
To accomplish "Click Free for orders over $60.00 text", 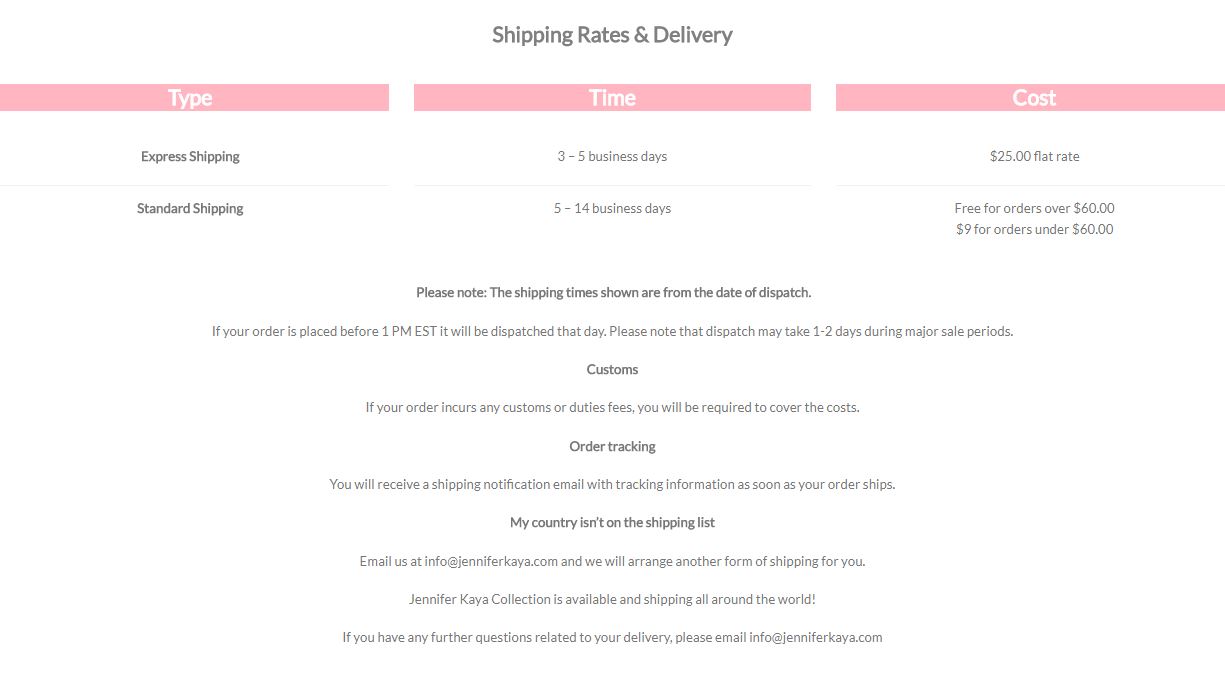I will point(1034,208).
